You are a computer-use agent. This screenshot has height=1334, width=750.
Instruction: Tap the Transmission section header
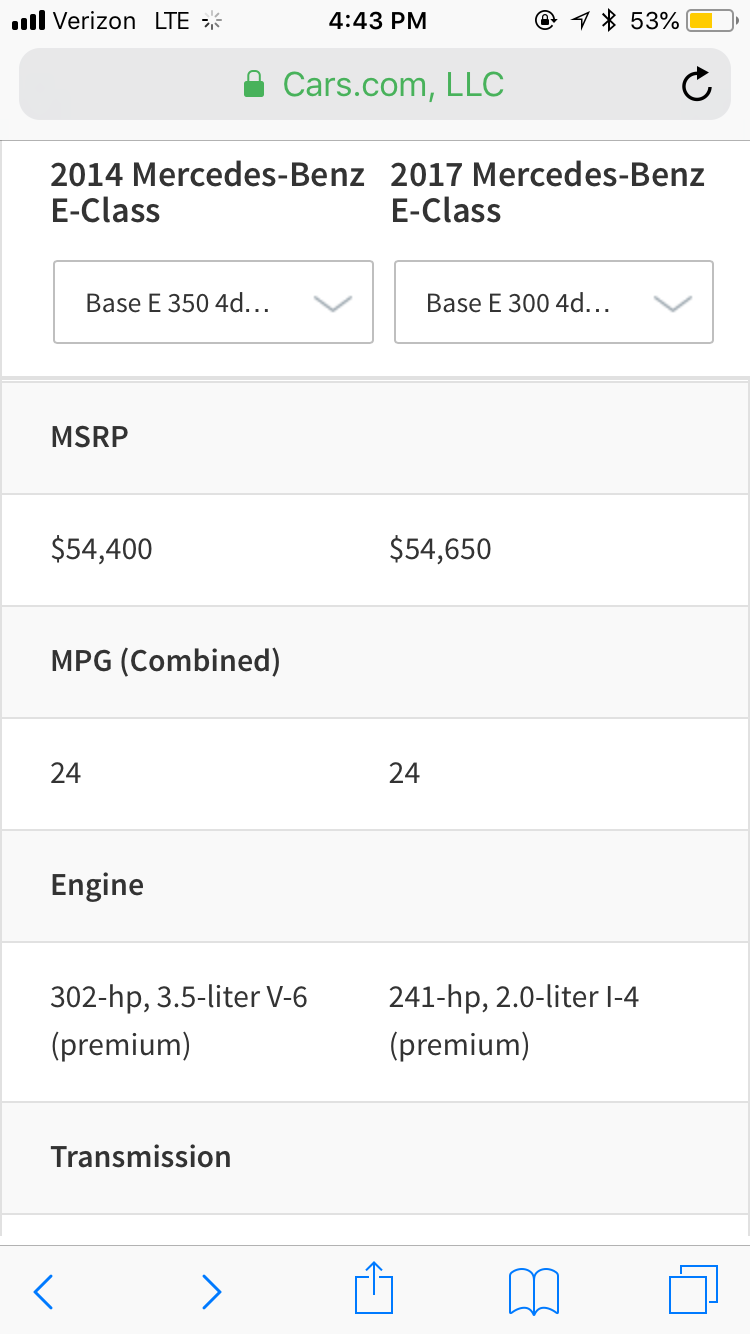375,1157
